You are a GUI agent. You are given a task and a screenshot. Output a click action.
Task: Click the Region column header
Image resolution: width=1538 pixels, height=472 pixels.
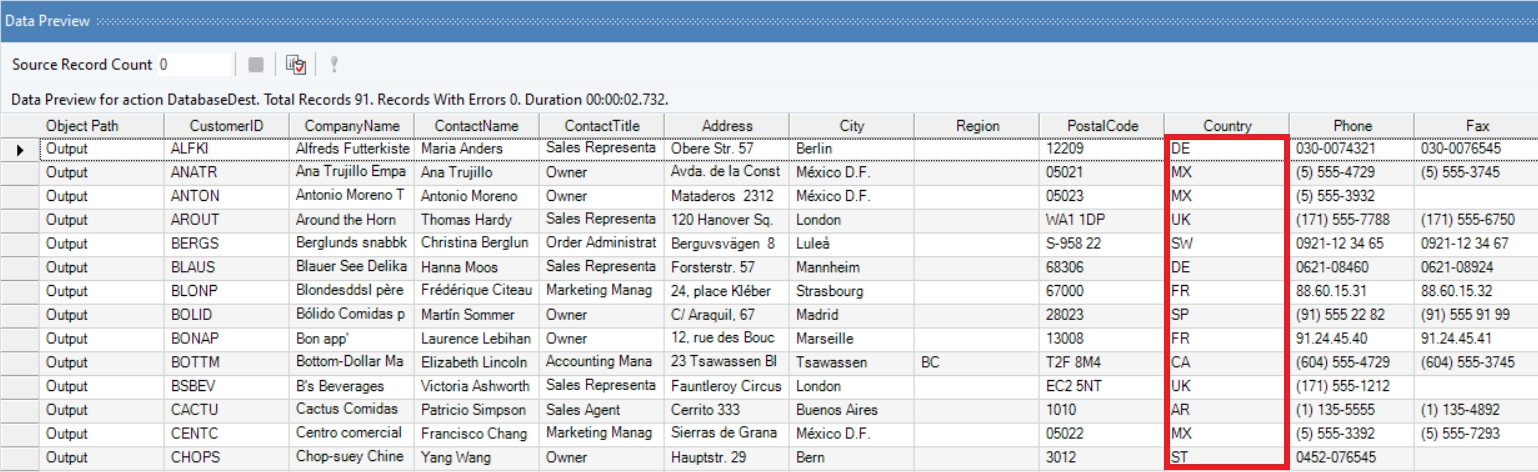(x=977, y=126)
